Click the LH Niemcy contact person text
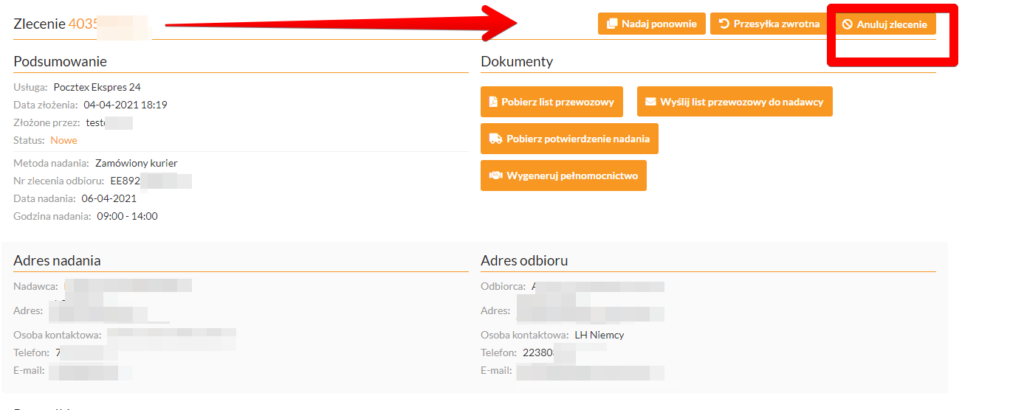 599,335
